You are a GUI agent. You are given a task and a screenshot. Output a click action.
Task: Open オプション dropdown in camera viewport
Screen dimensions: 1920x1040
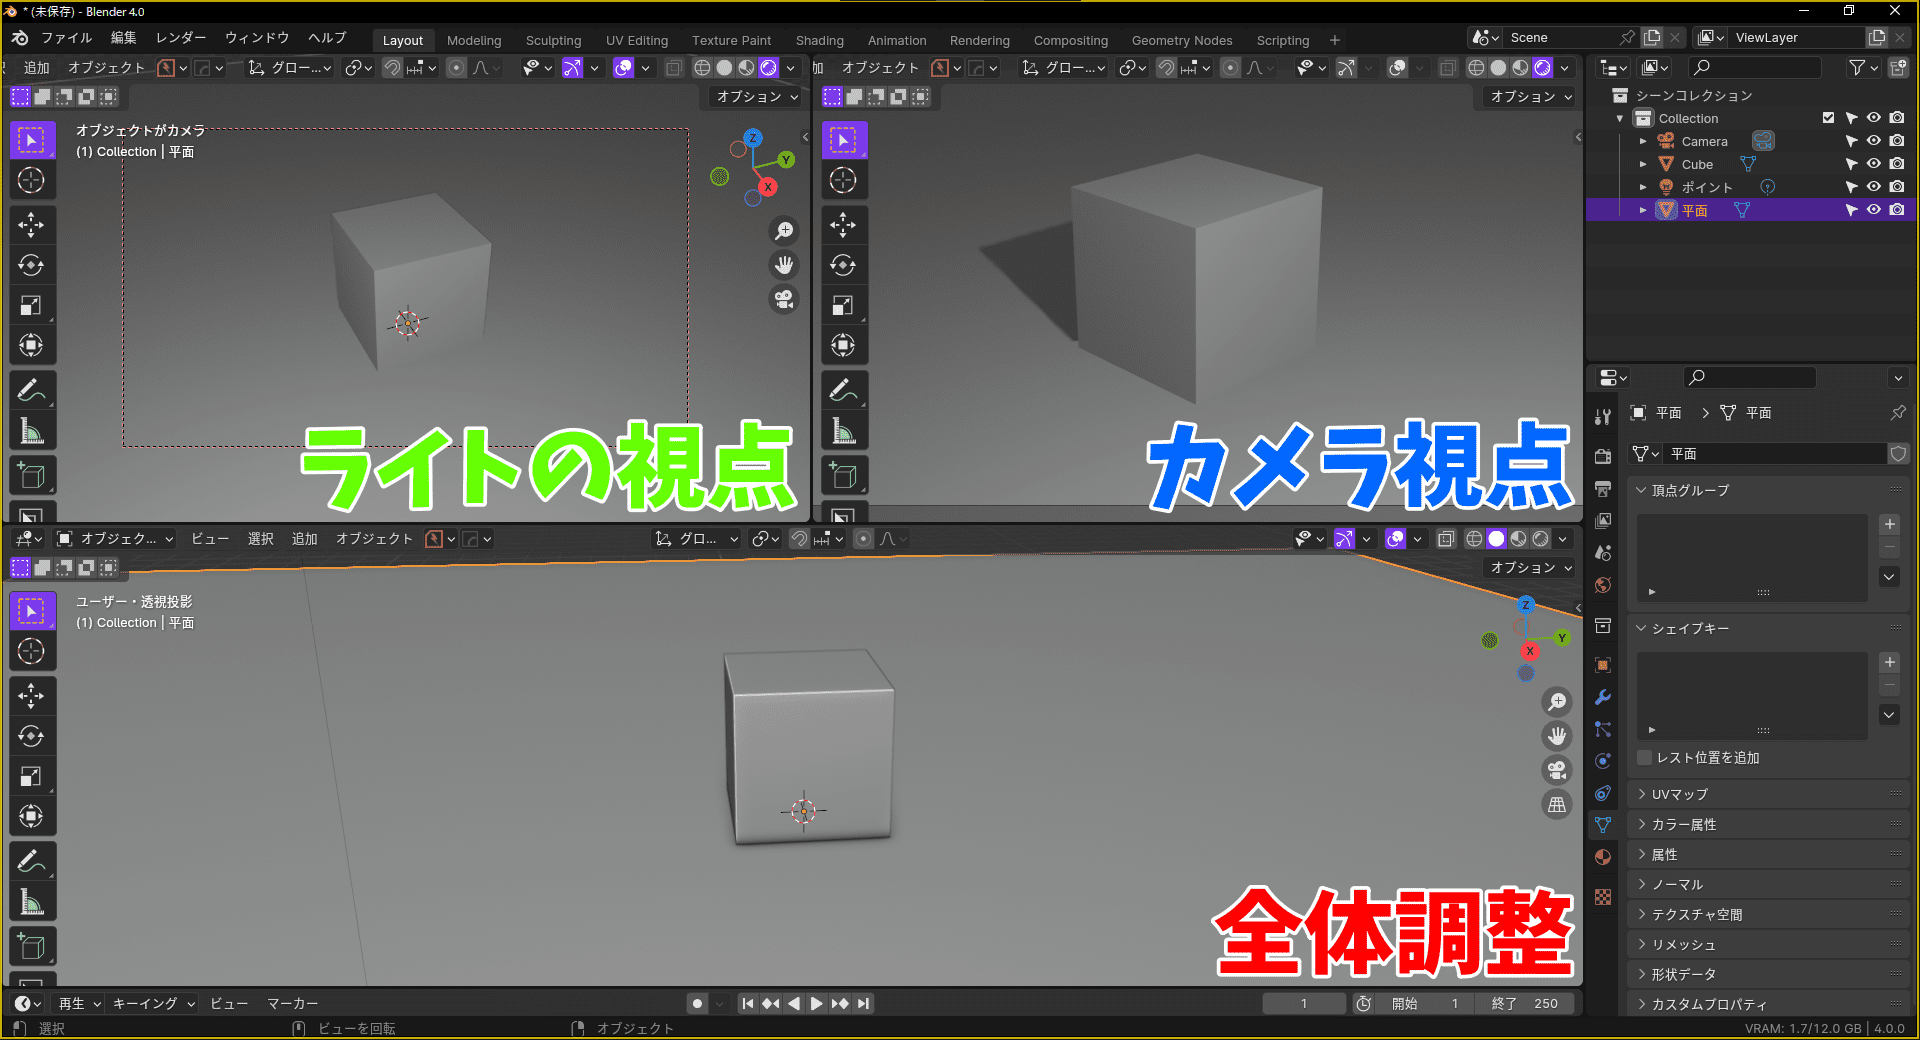click(1531, 97)
